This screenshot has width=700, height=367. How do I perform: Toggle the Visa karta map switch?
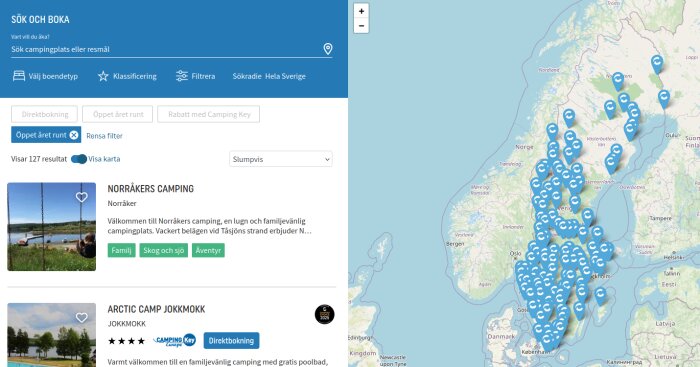tap(79, 158)
